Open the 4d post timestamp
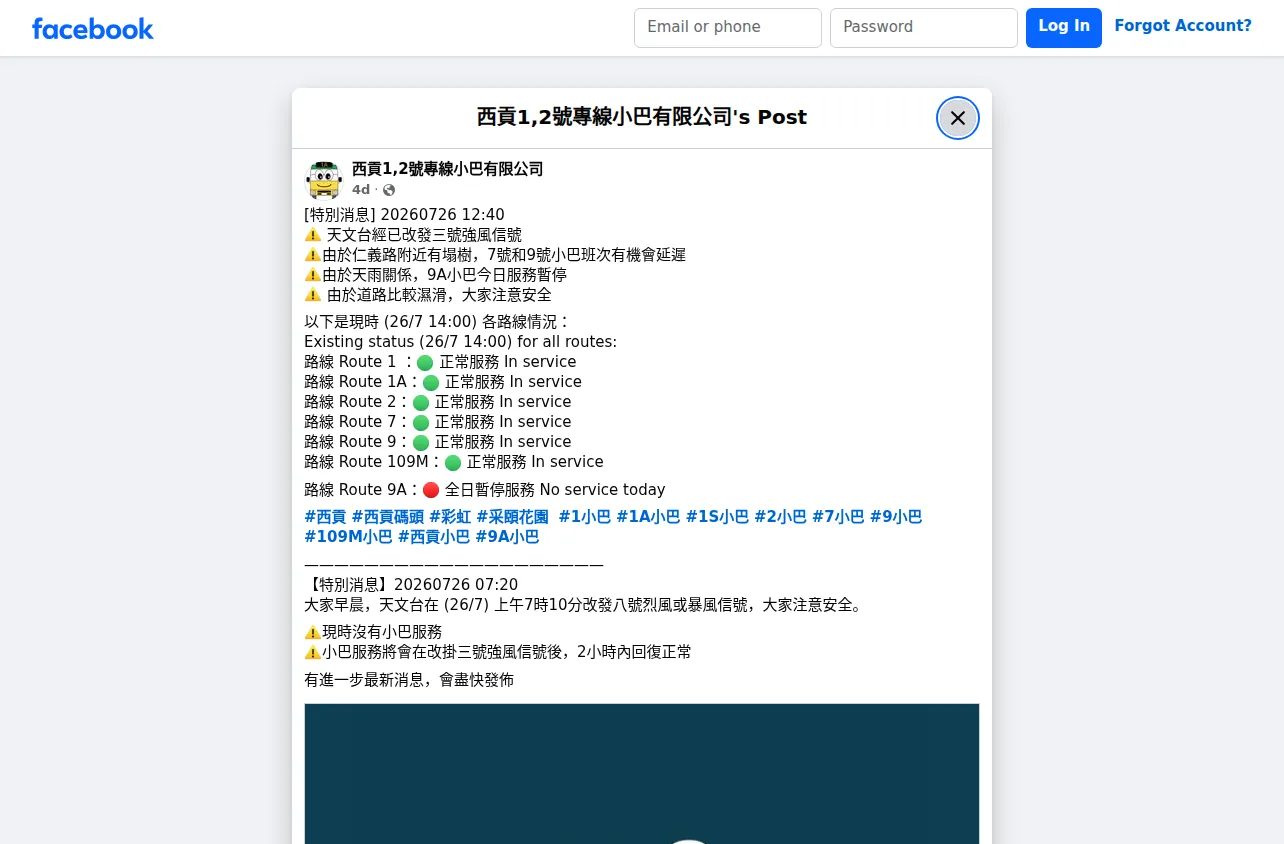 click(x=361, y=190)
